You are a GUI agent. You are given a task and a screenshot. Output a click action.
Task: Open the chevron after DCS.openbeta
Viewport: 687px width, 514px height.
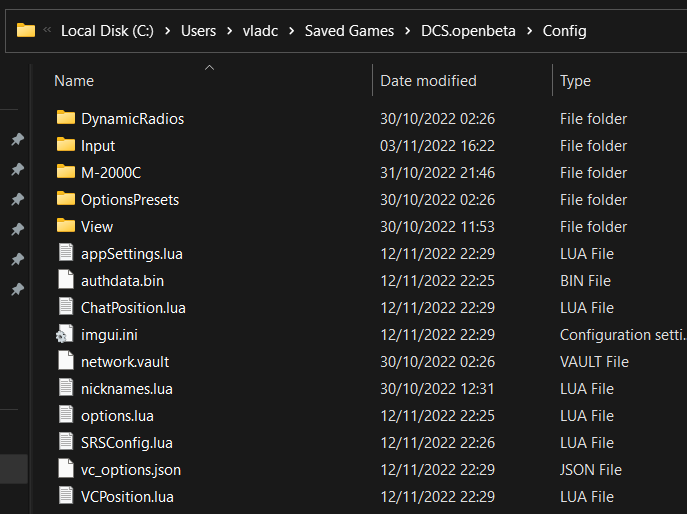pos(529,31)
